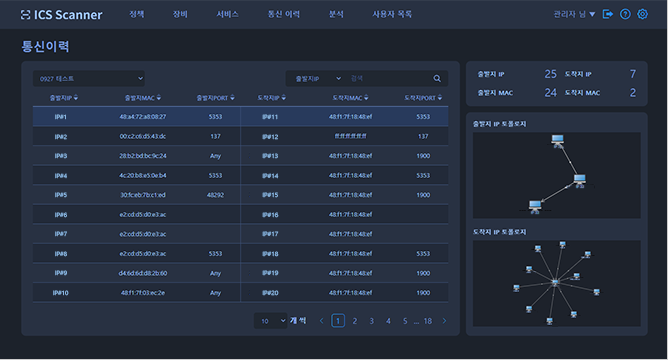Open the 서비스 menu
This screenshot has width=668, height=360.
point(227,14)
